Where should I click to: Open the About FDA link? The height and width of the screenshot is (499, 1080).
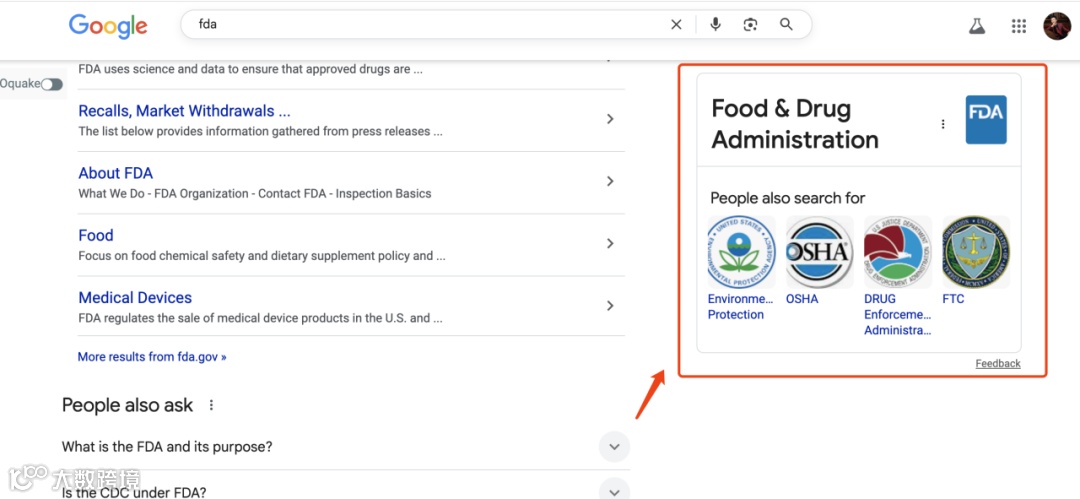[116, 173]
